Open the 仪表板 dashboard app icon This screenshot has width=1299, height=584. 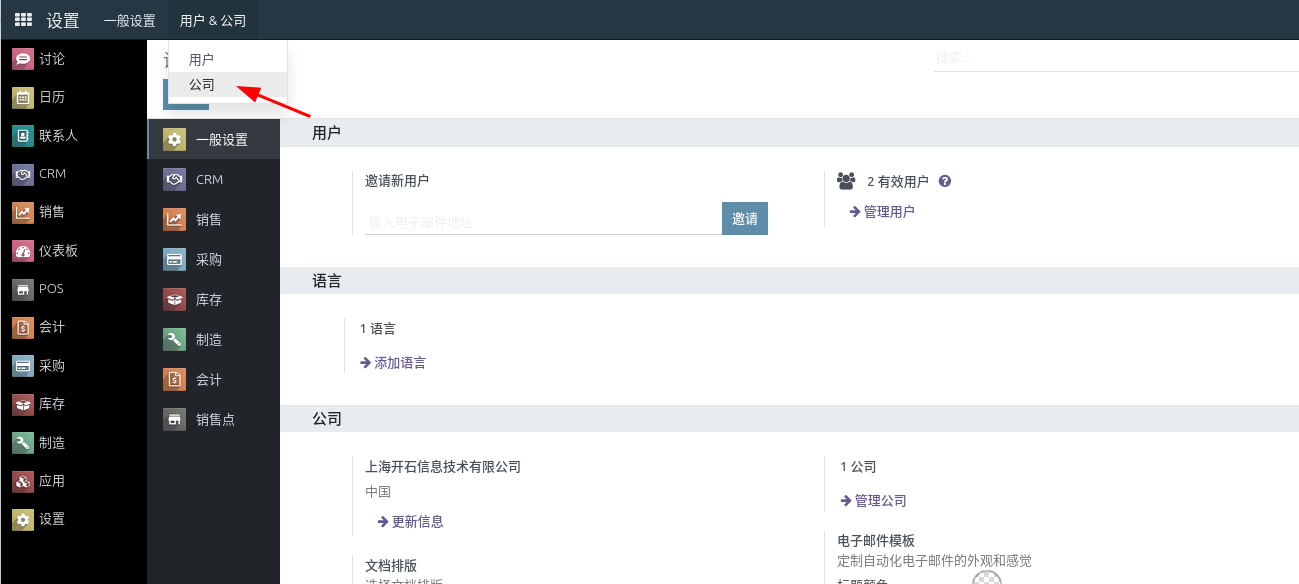point(23,251)
